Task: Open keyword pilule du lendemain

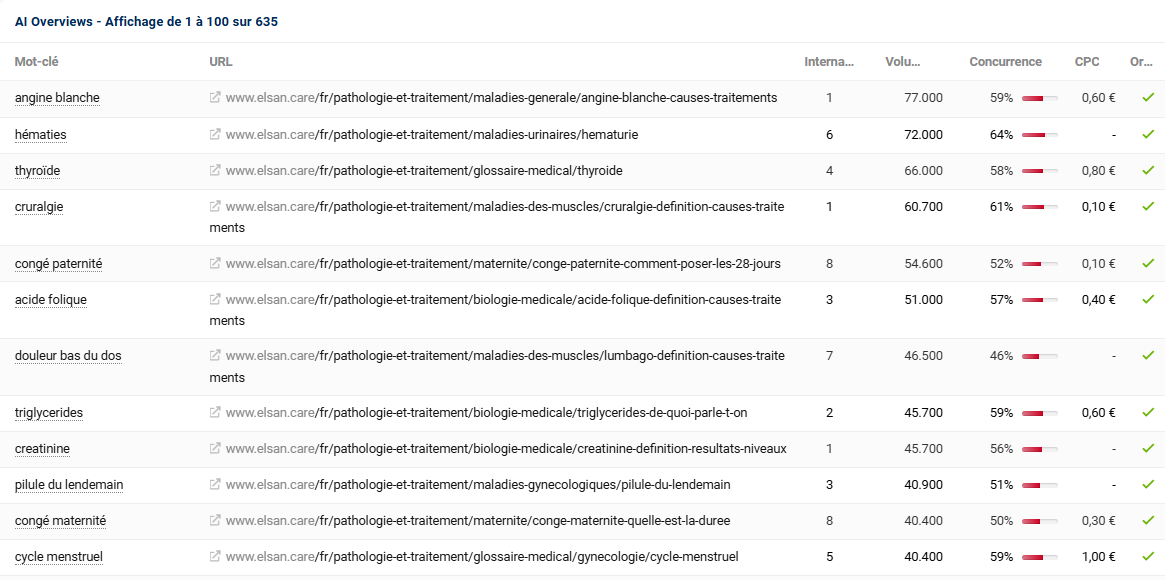Action: click(x=69, y=485)
